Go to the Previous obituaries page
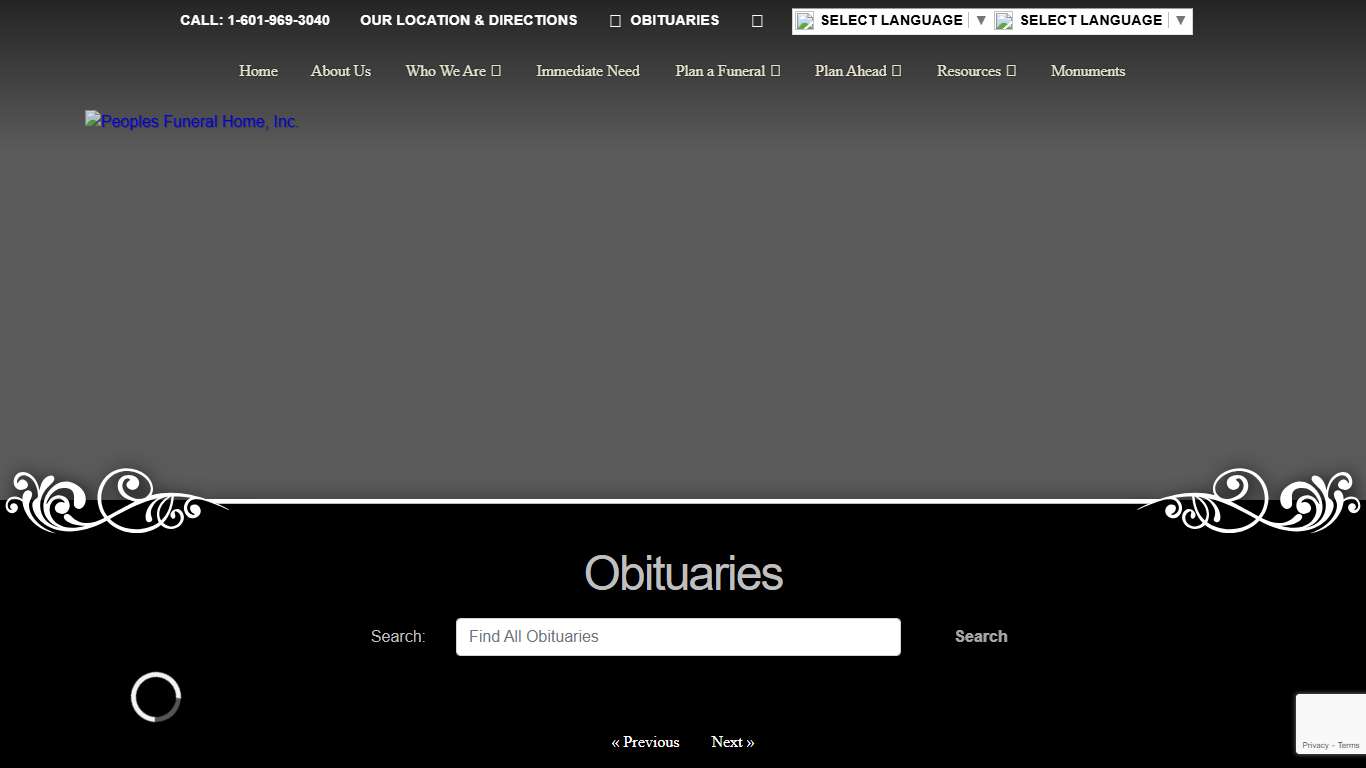Image resolution: width=1366 pixels, height=768 pixels. click(645, 742)
